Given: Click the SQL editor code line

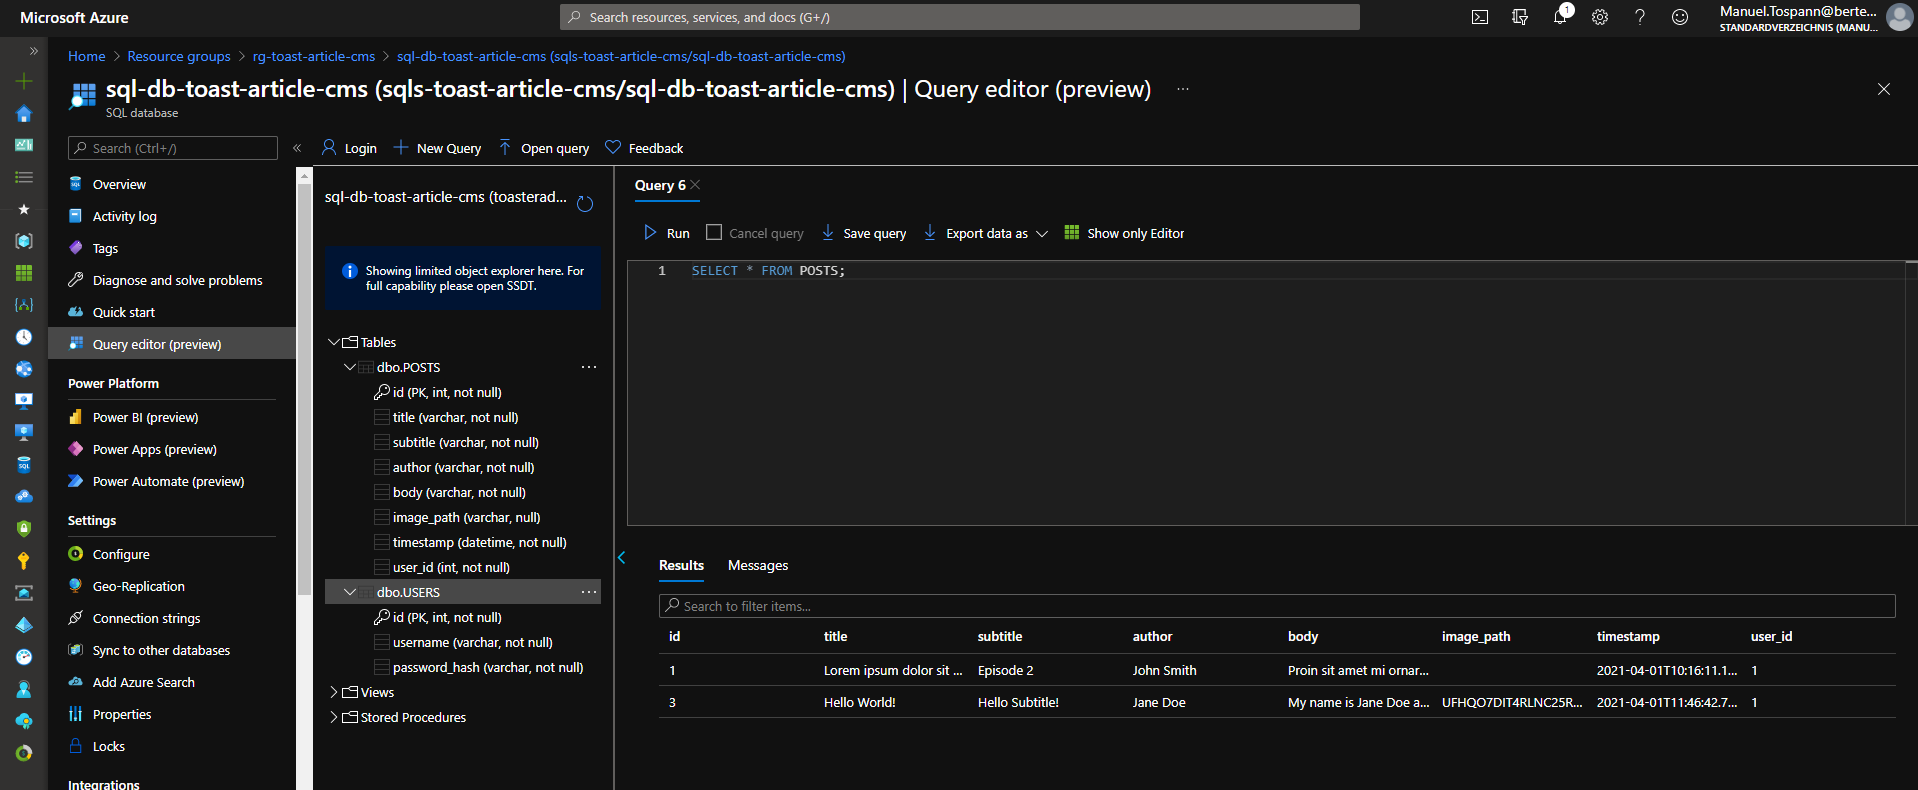Looking at the screenshot, I should 768,271.
